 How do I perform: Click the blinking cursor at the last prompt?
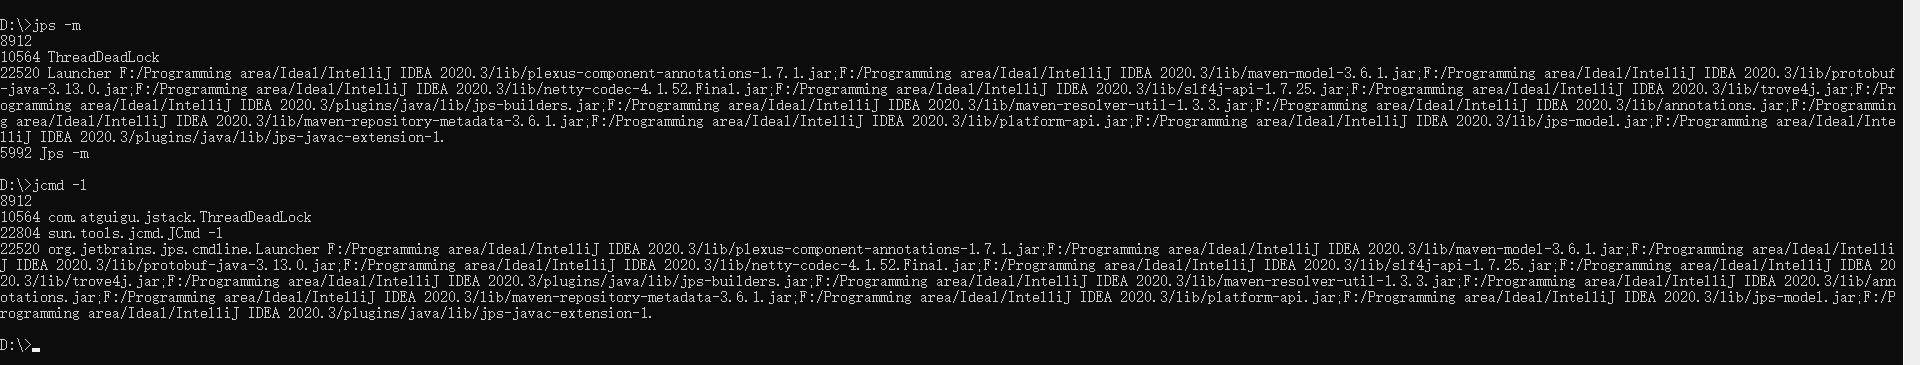pyautogui.click(x=36, y=350)
